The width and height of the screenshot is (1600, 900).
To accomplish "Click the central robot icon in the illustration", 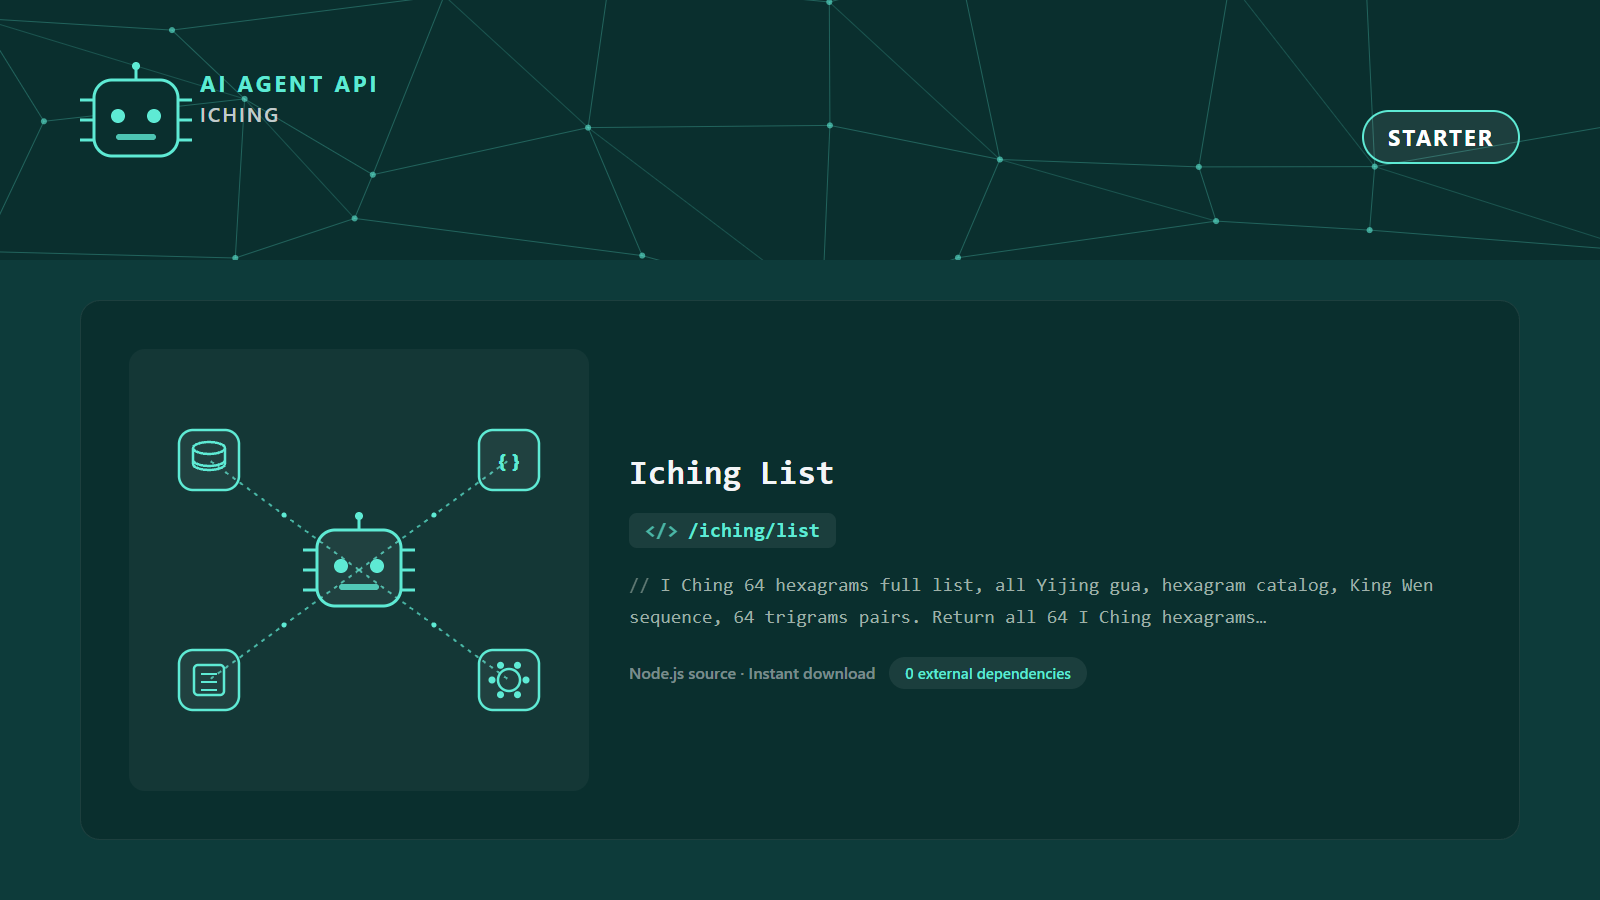I will tap(359, 562).
